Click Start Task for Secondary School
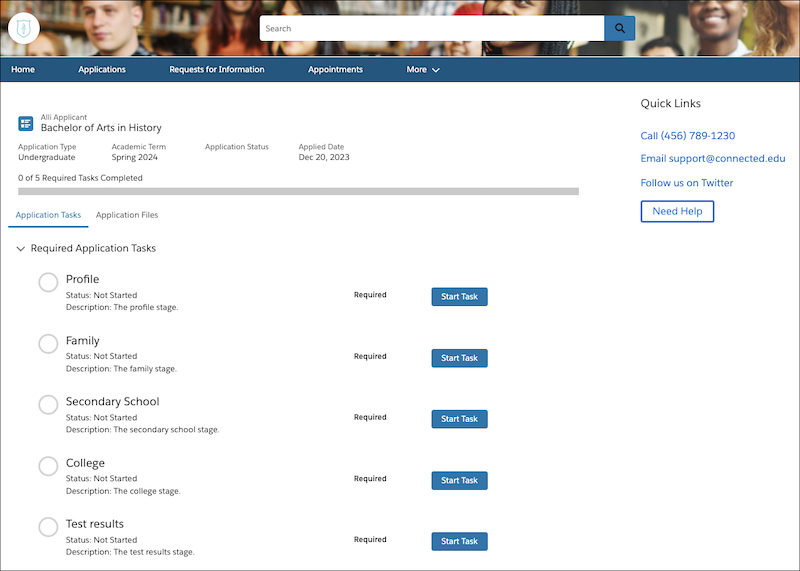Screen dimensions: 800x571 pyautogui.click(x=459, y=419)
